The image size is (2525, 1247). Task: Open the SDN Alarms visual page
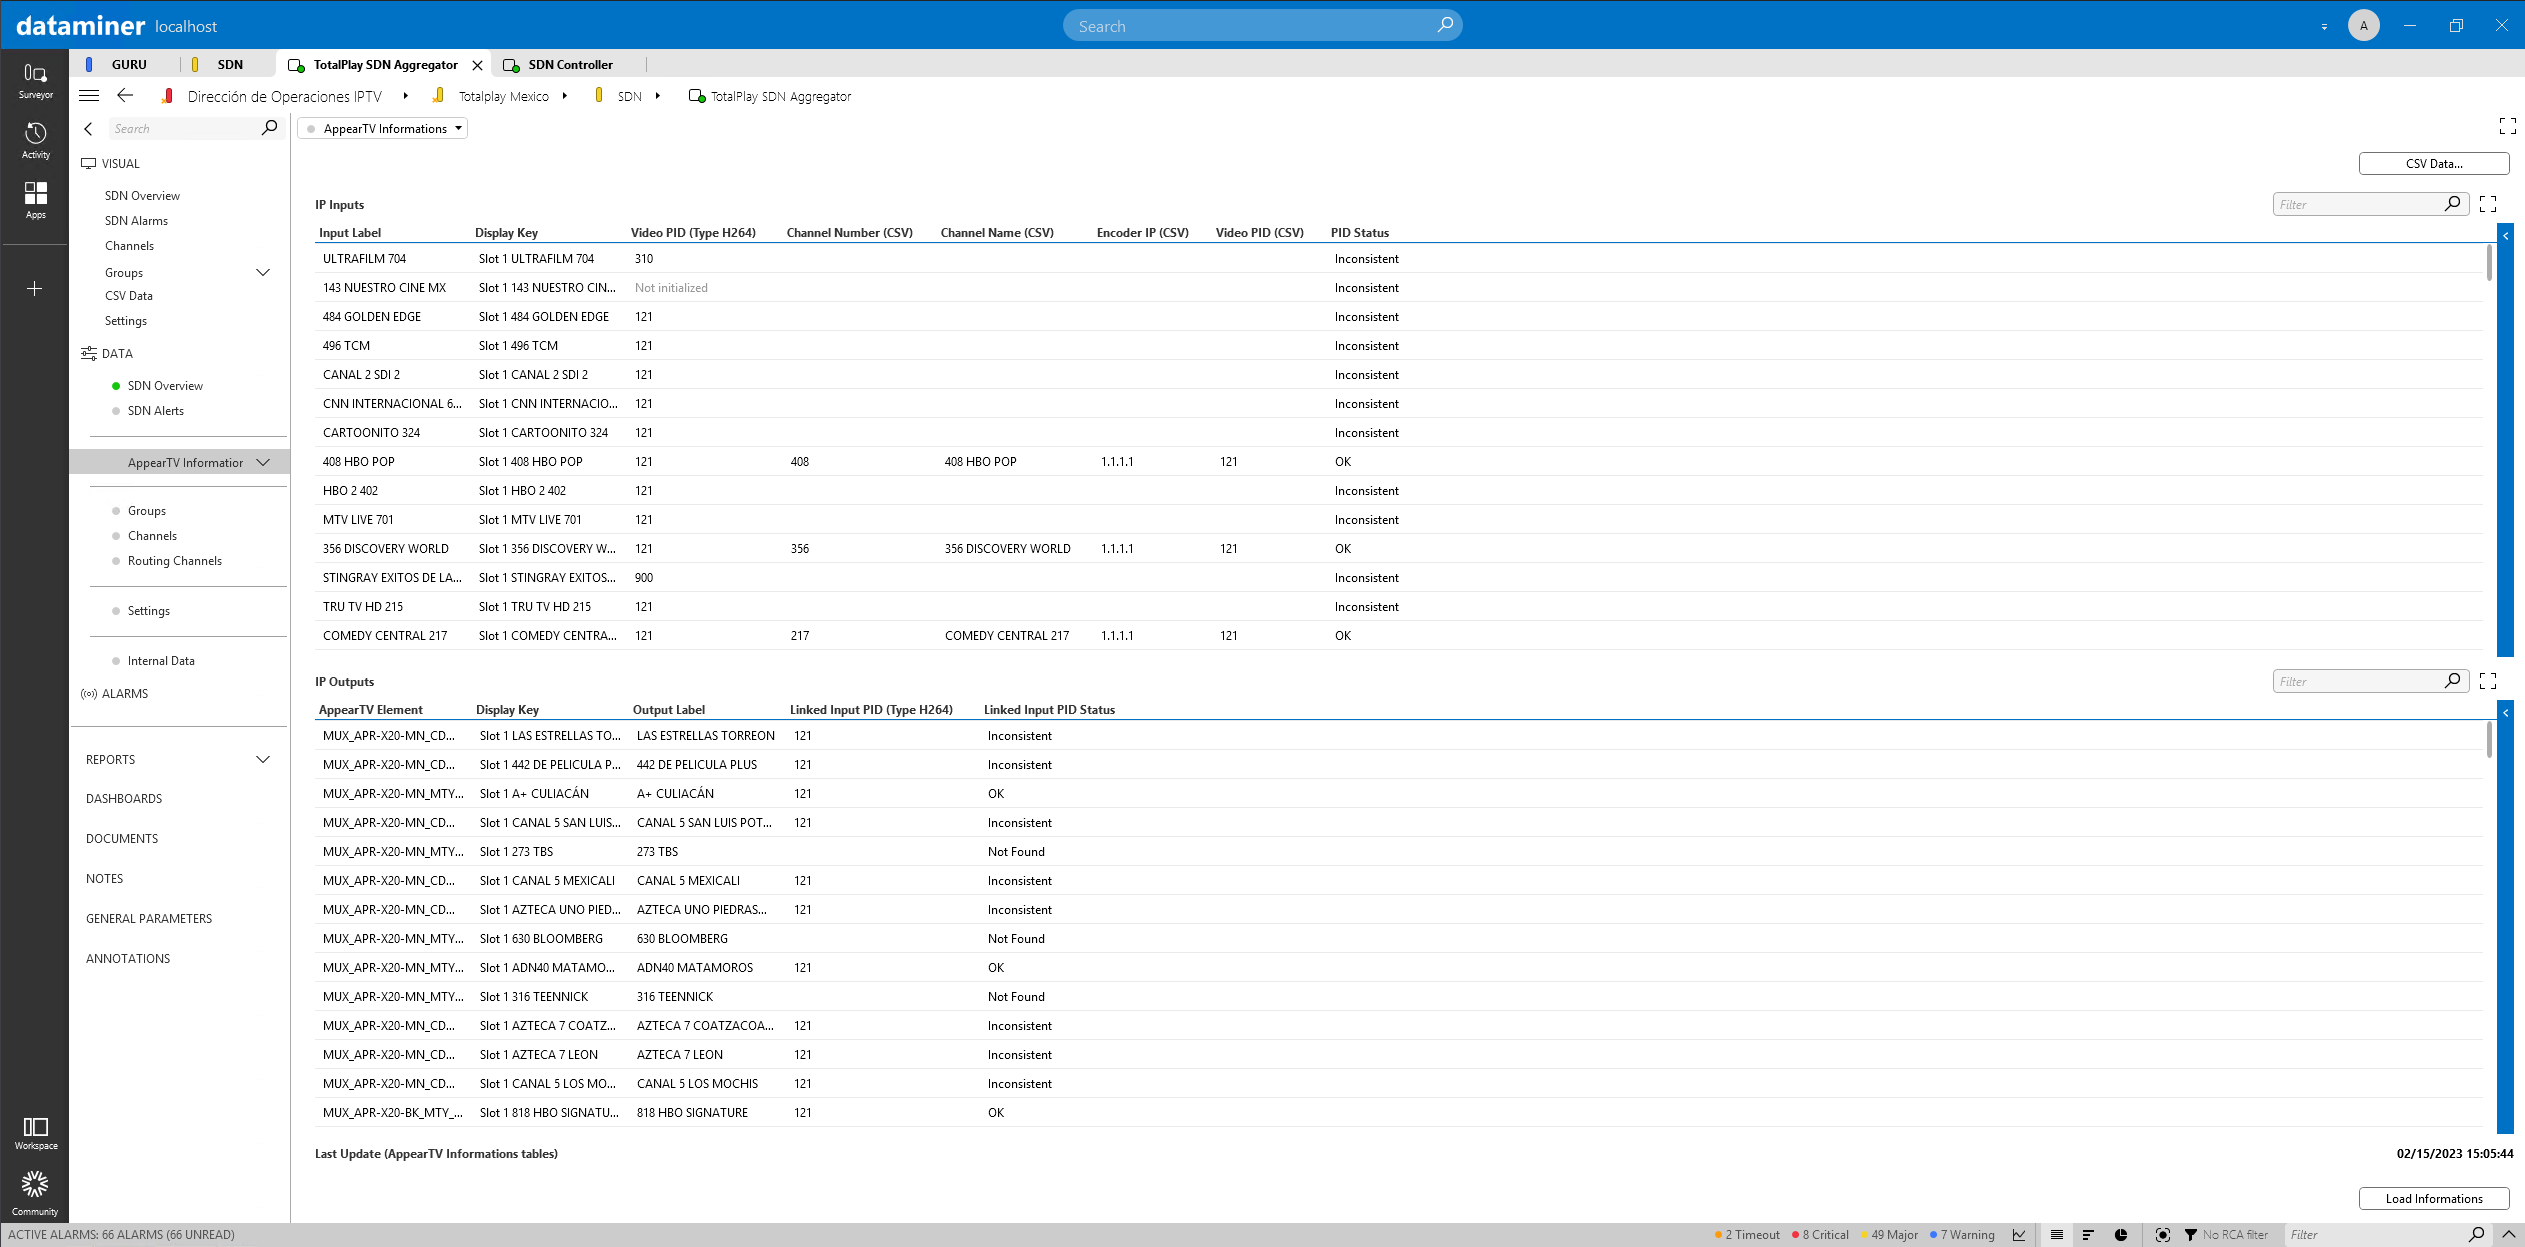136,221
